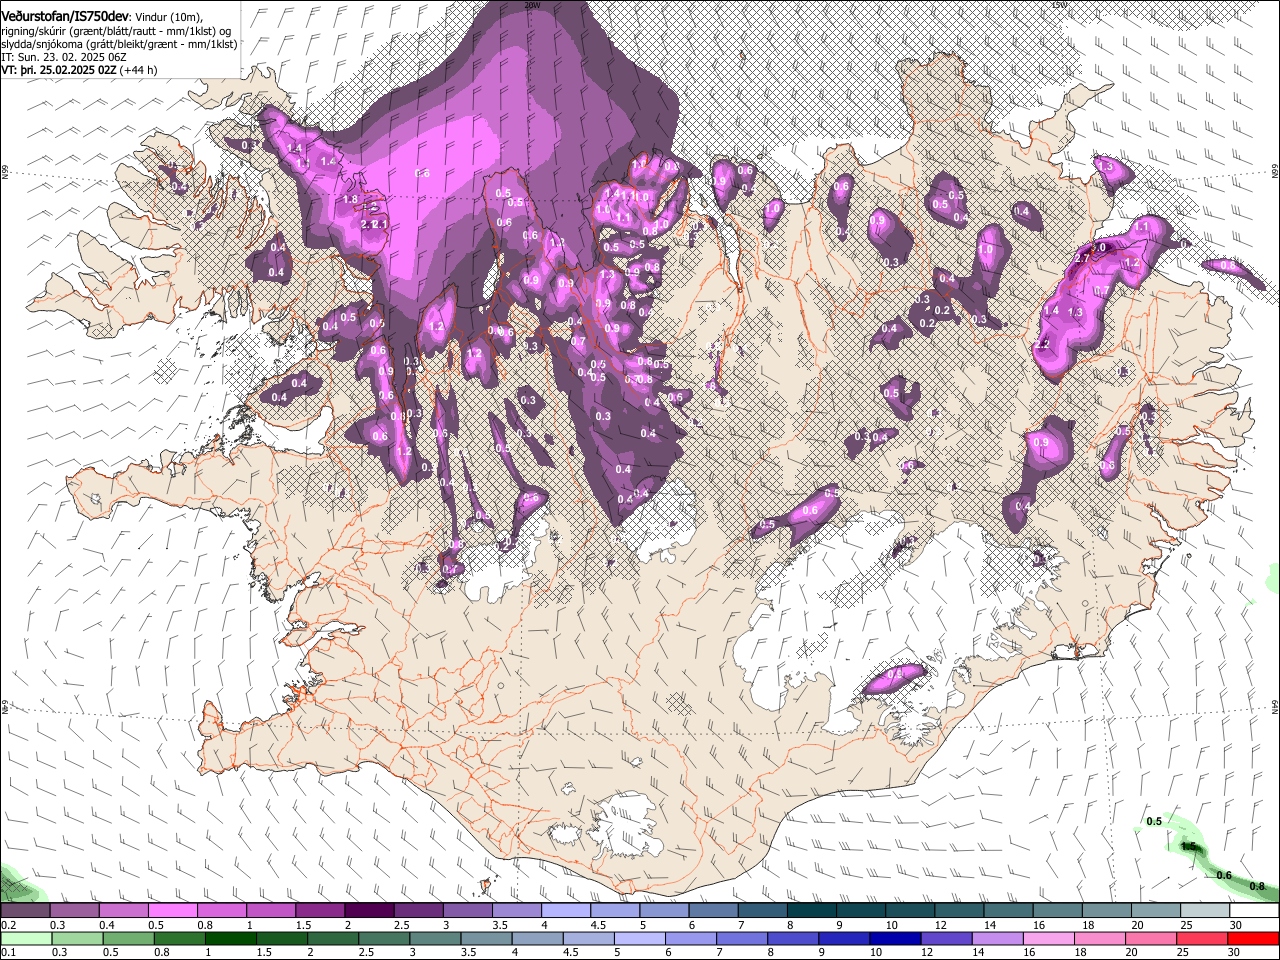
Task: Select the white 30 swatch ending the snowfall scale
Action: coord(1254,911)
